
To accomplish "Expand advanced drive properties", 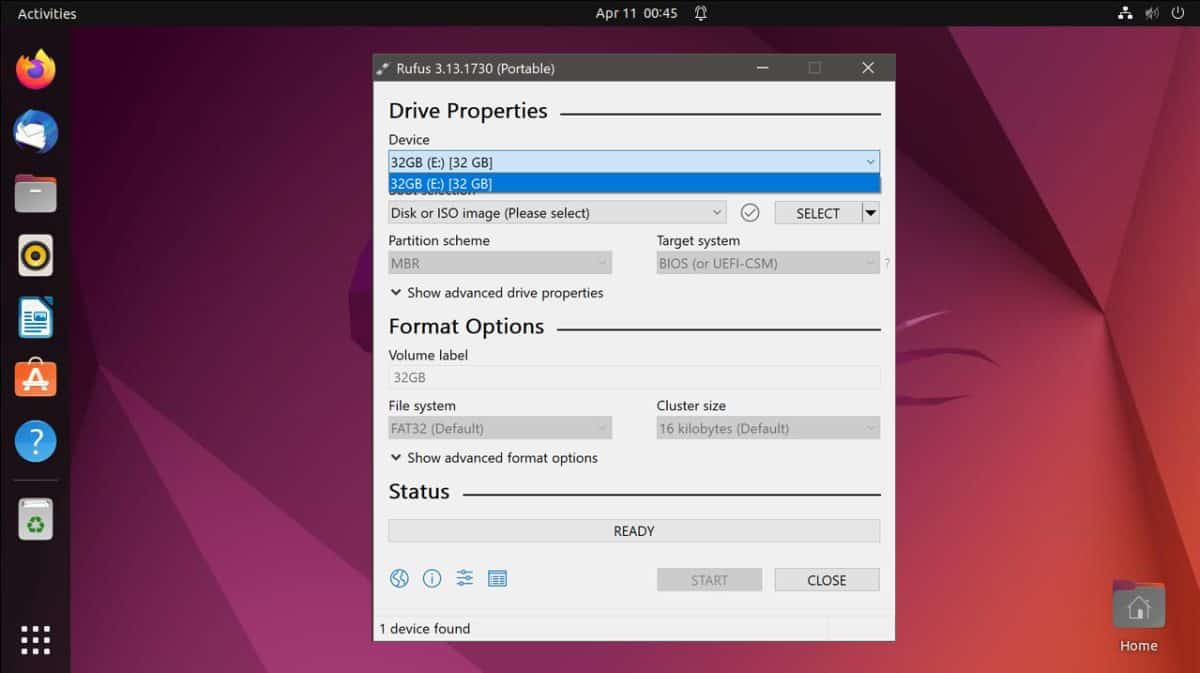I will [495, 292].
